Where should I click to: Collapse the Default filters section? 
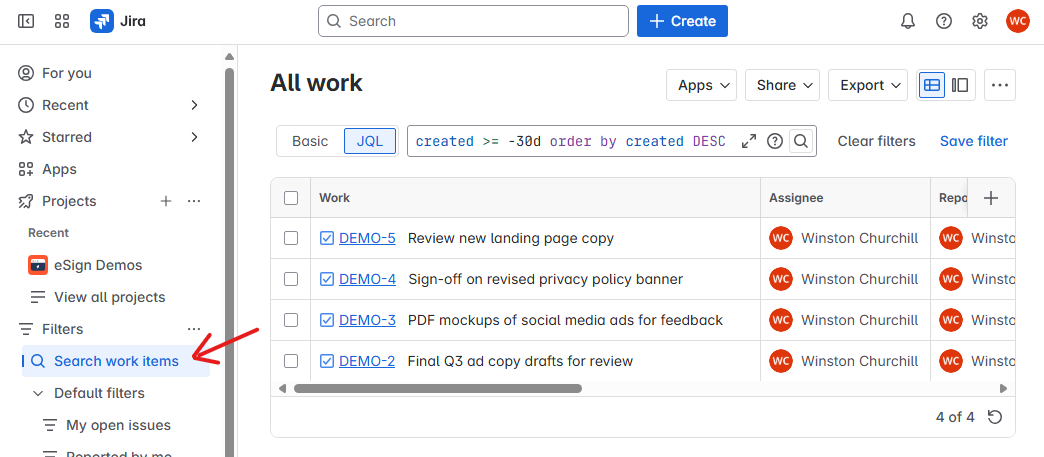[38, 393]
